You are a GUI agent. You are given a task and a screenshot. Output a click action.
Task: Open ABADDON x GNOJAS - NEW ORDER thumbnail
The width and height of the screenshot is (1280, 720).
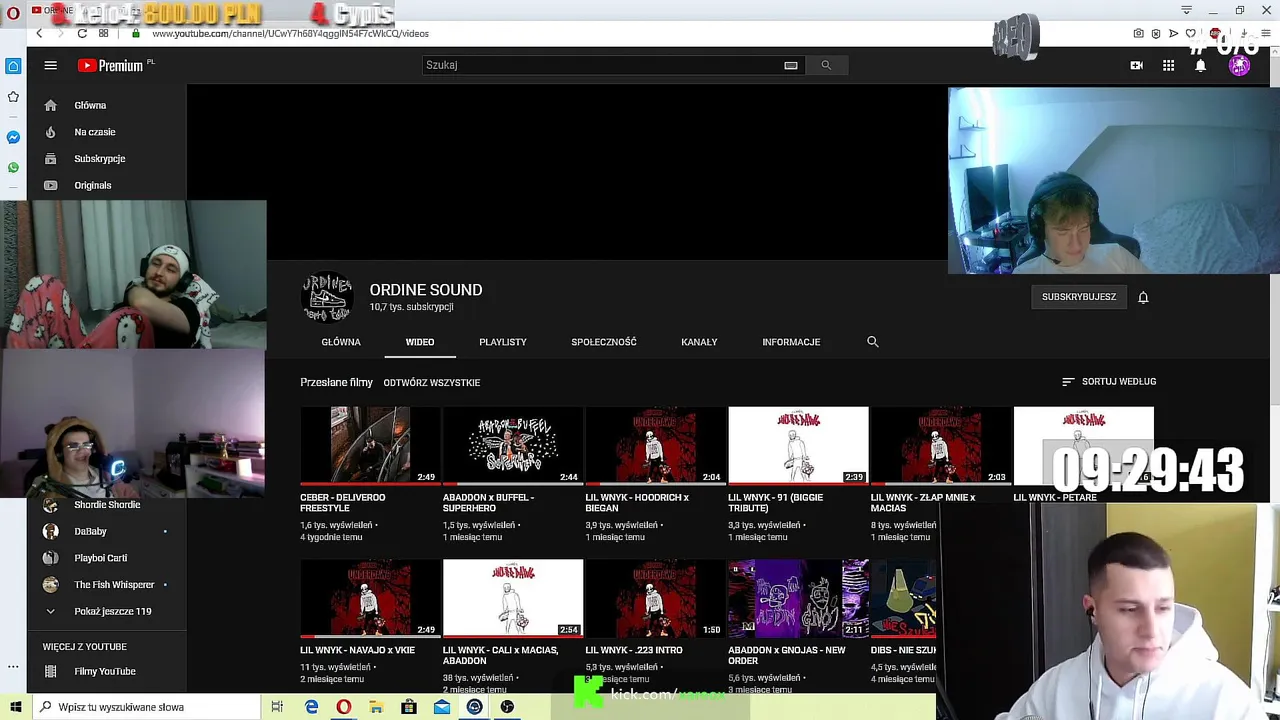tap(798, 598)
